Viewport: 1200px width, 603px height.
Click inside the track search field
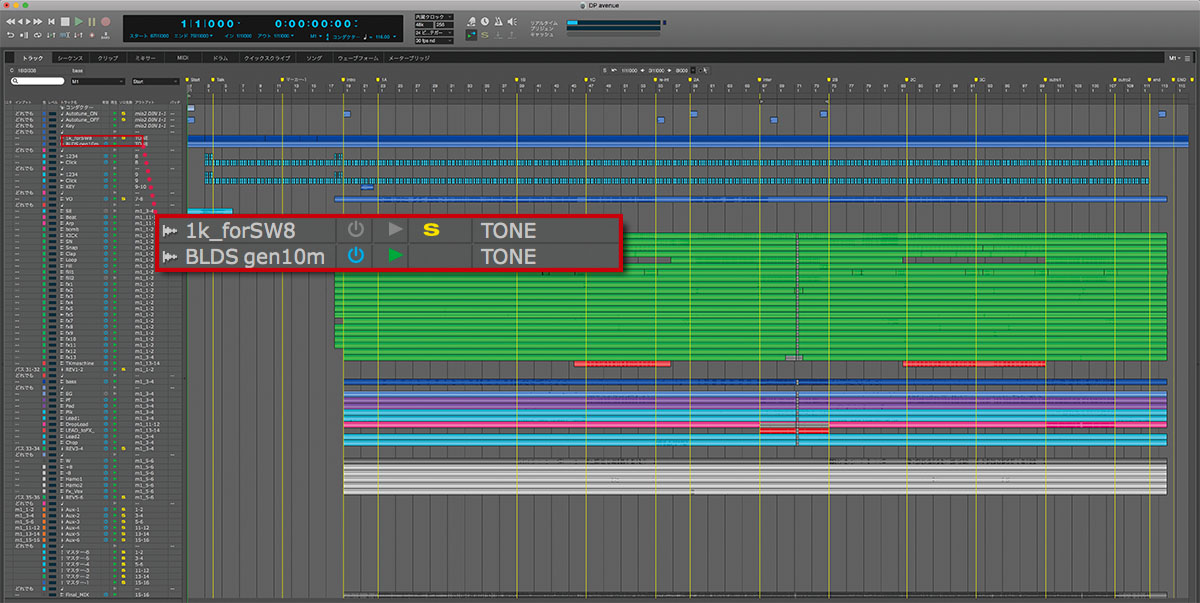[x=40, y=80]
